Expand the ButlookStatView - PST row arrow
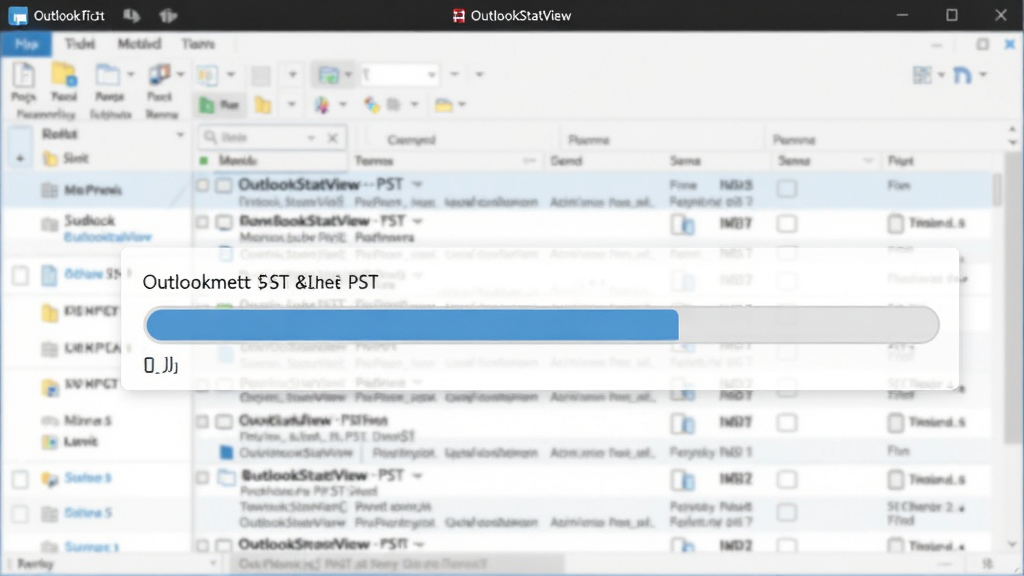1024x576 pixels. coord(417,476)
